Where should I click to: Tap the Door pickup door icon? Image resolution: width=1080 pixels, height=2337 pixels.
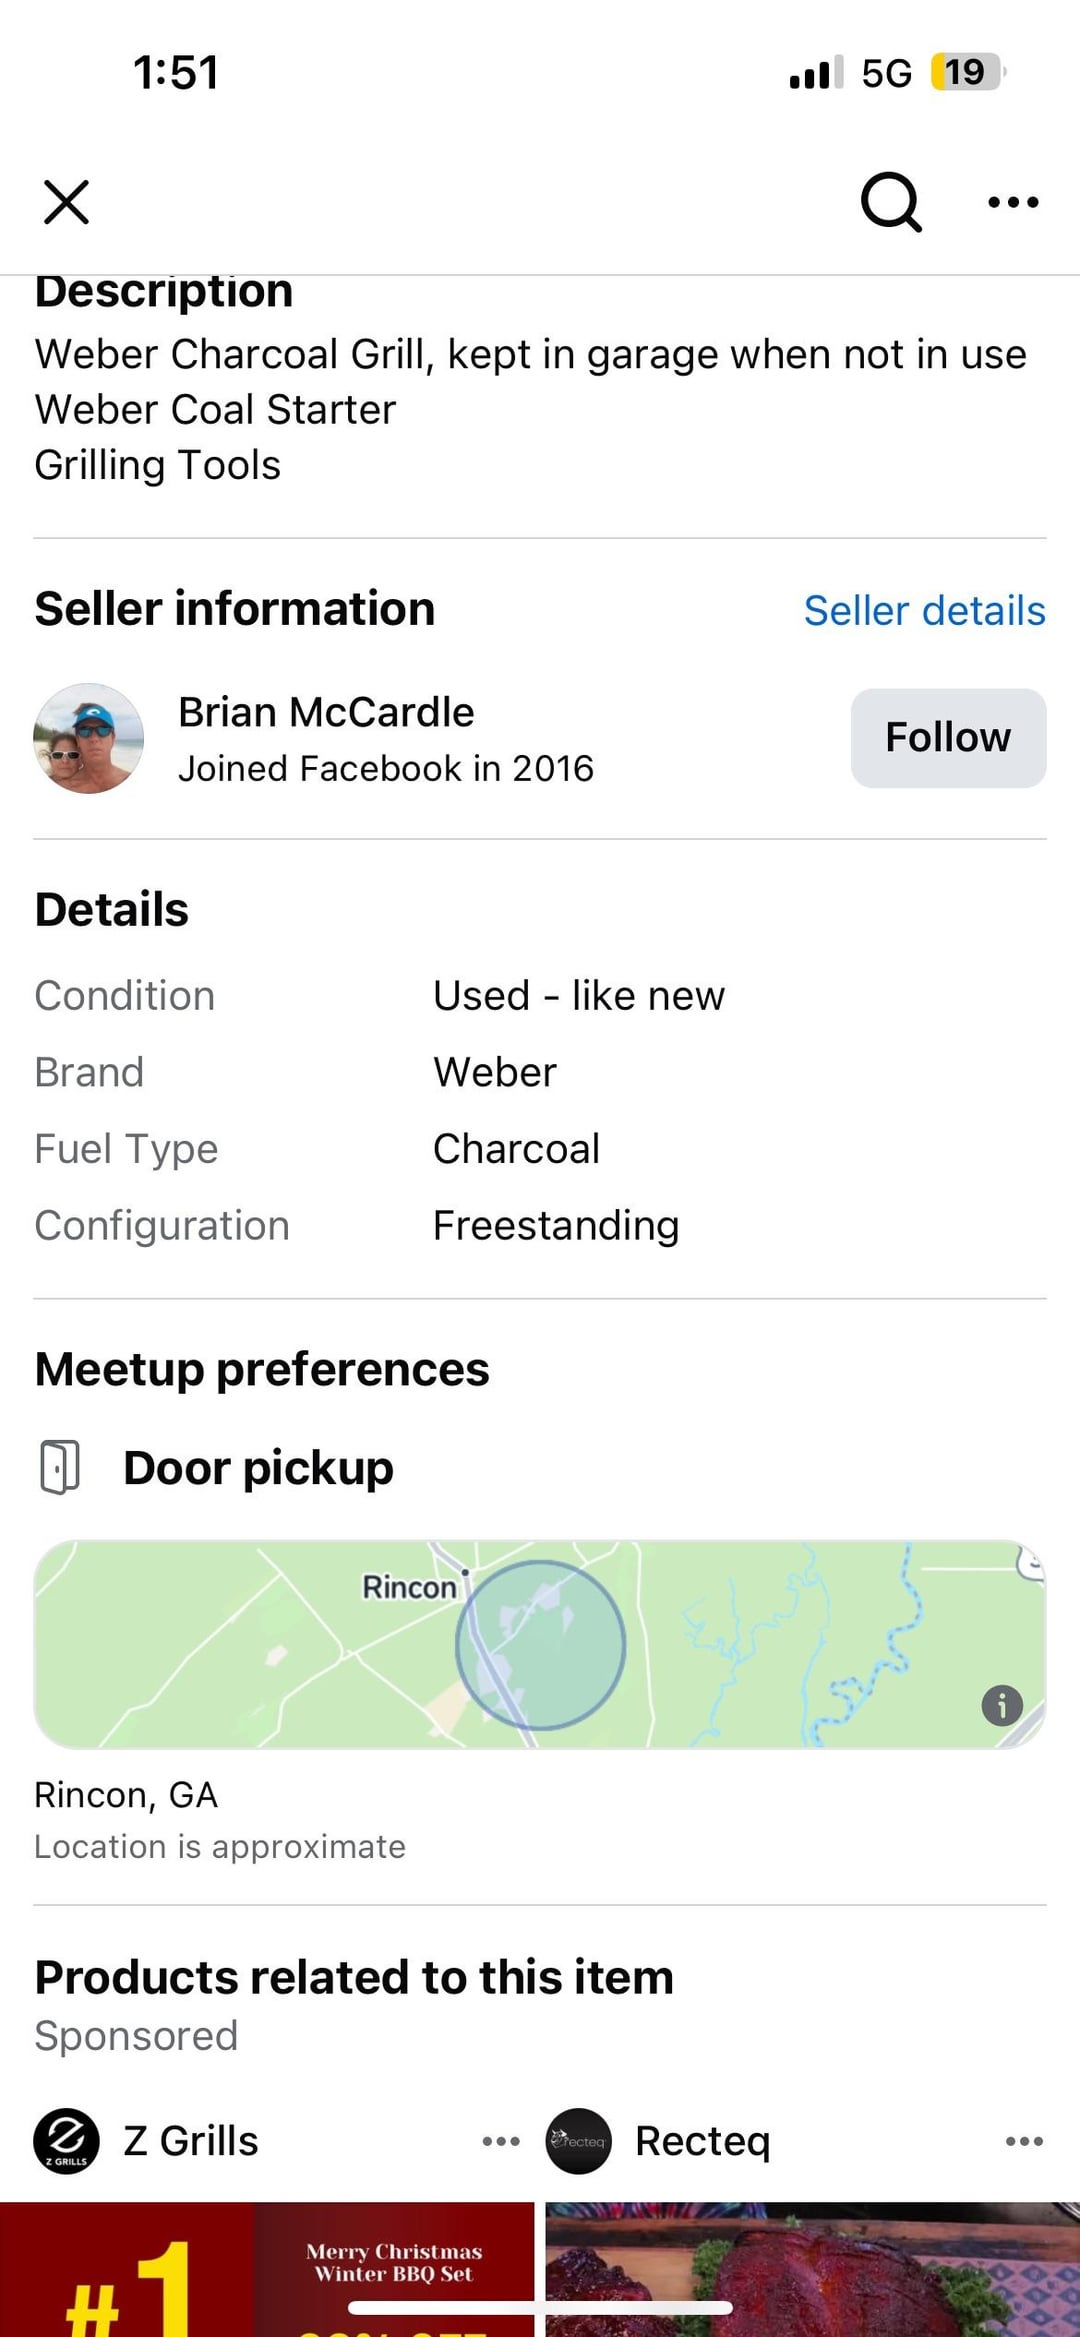point(60,1468)
